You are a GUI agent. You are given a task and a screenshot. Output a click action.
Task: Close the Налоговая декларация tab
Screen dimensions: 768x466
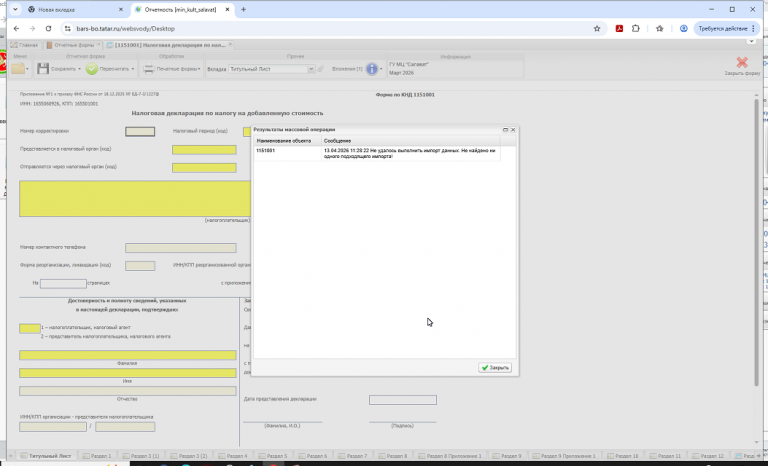tap(230, 45)
